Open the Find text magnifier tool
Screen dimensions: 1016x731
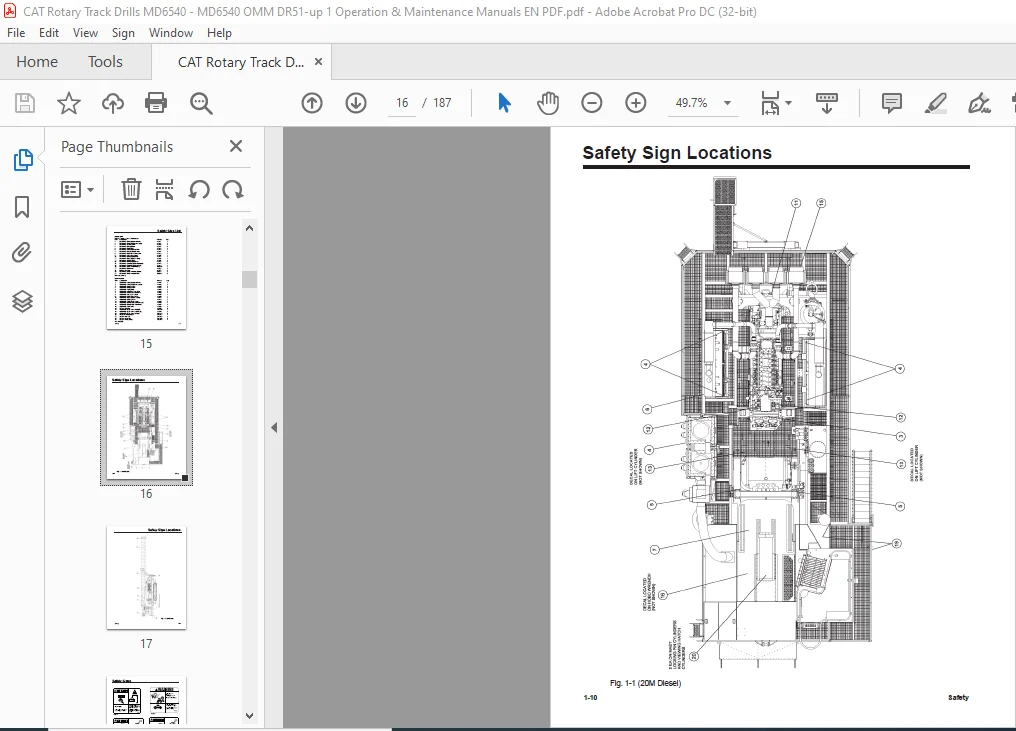click(x=201, y=103)
